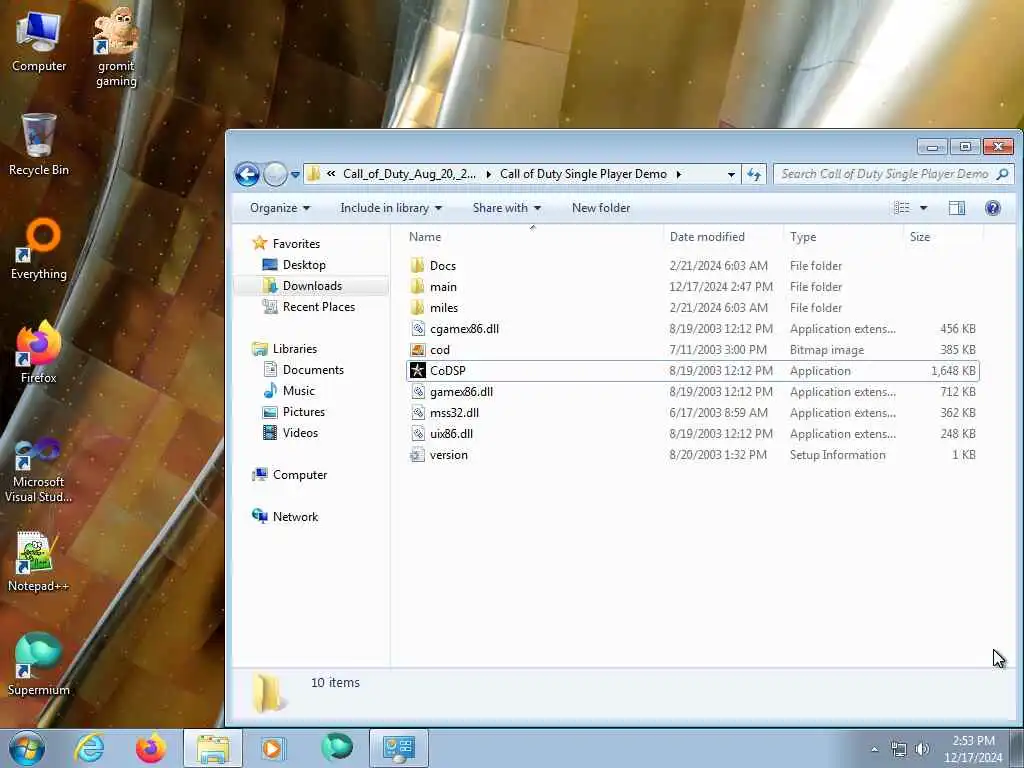Select Downloads in the navigation pane
This screenshot has width=1024, height=768.
tap(312, 285)
